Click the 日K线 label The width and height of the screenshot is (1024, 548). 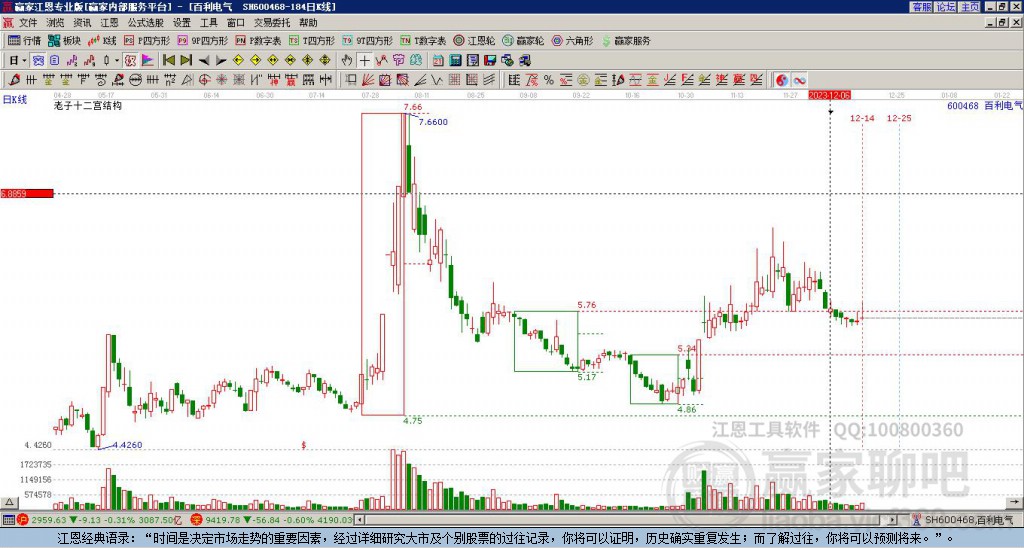tap(14, 100)
